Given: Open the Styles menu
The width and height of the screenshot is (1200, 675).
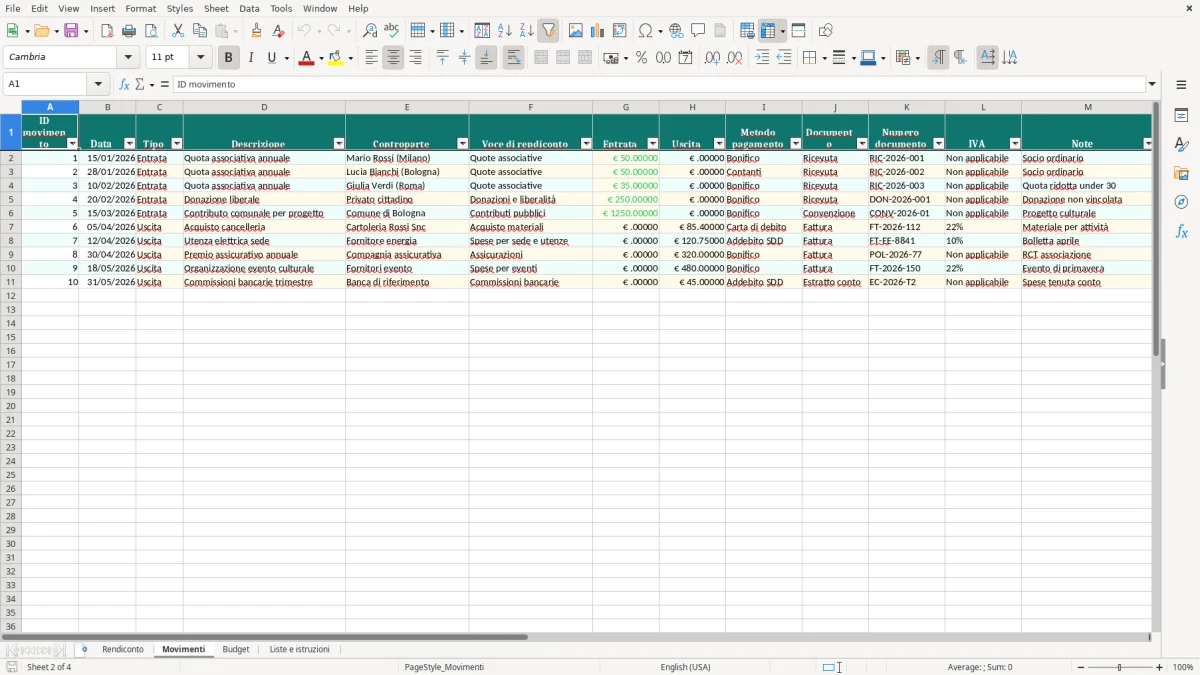Looking at the screenshot, I should [x=180, y=8].
